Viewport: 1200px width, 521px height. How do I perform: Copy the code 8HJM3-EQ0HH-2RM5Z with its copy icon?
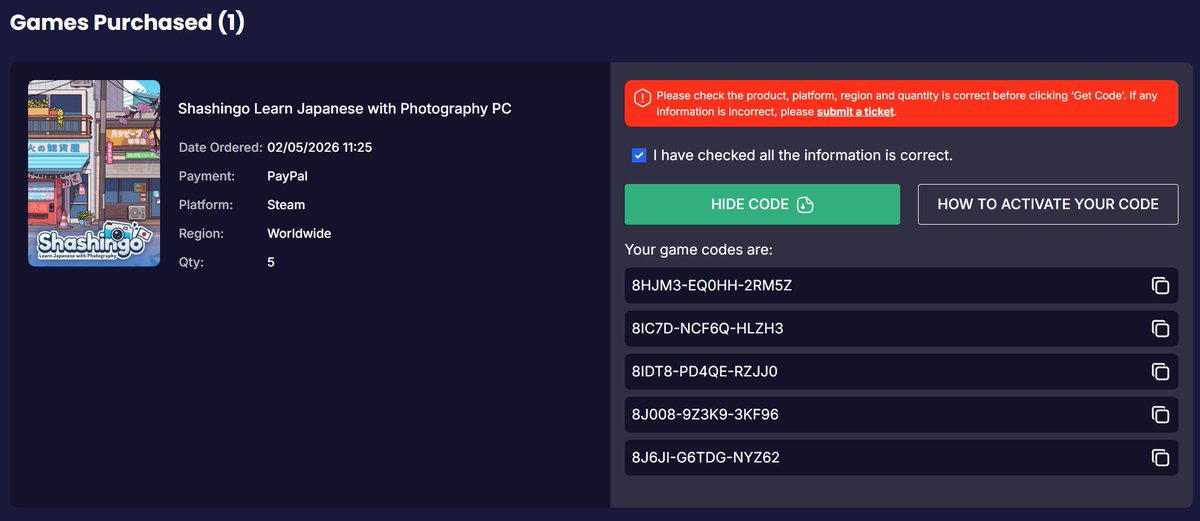point(1160,286)
